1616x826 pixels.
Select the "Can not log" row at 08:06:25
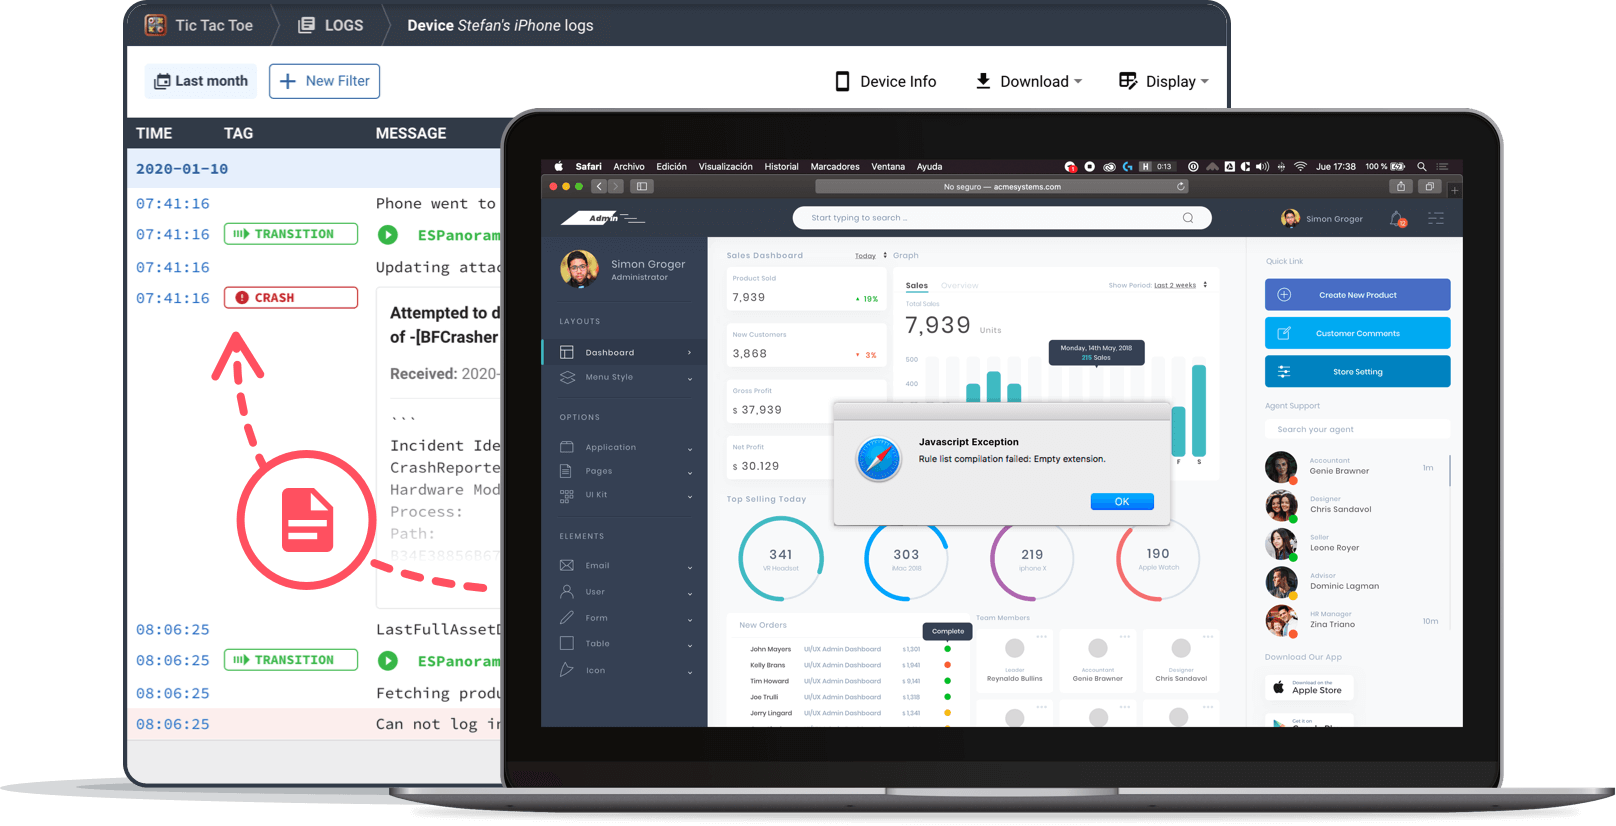[x=314, y=724]
